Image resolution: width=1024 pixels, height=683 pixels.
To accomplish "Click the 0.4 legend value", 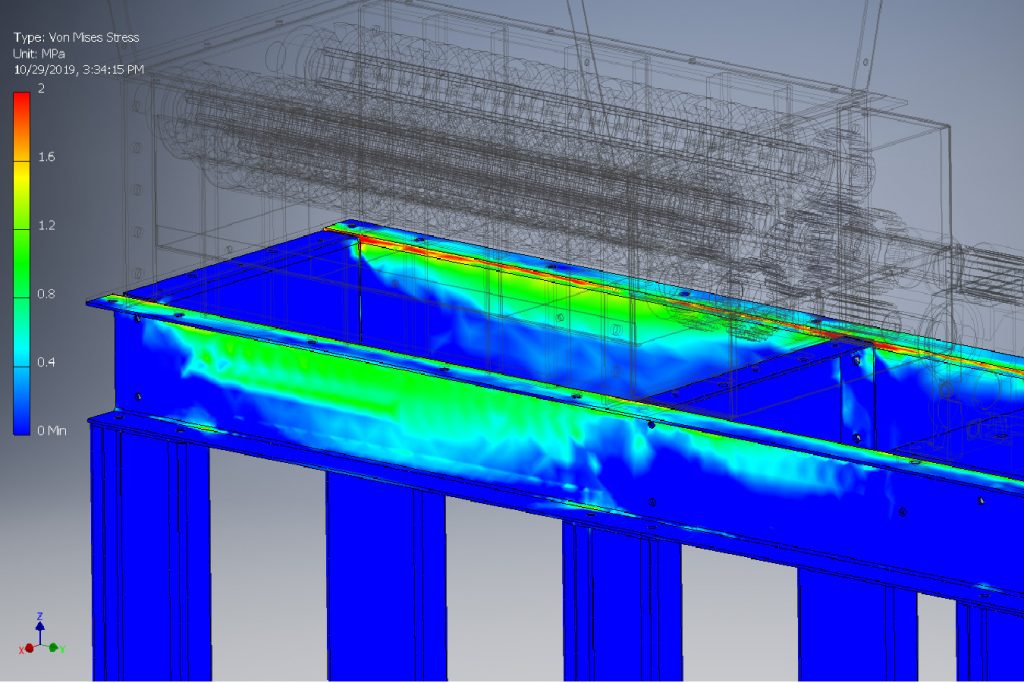I will 46,361.
